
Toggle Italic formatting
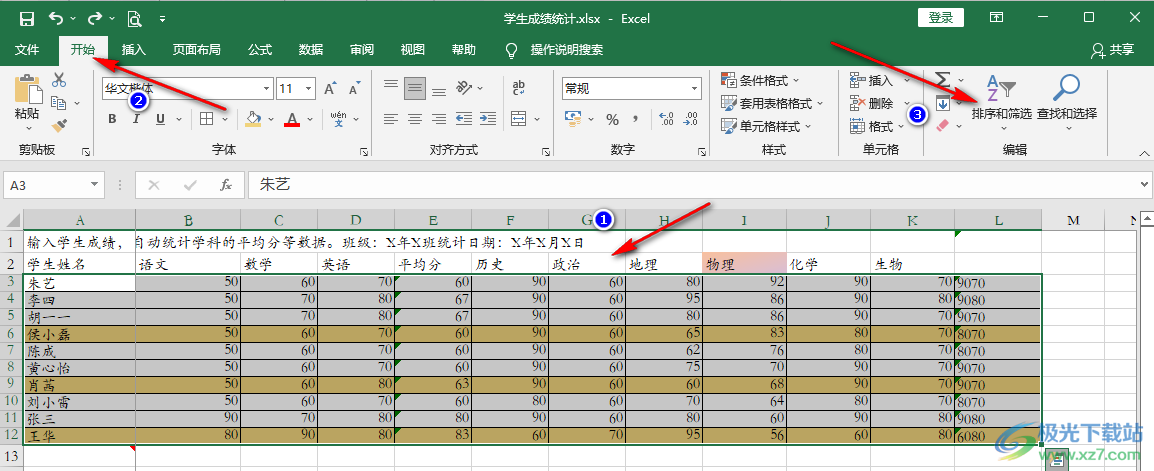pos(136,120)
